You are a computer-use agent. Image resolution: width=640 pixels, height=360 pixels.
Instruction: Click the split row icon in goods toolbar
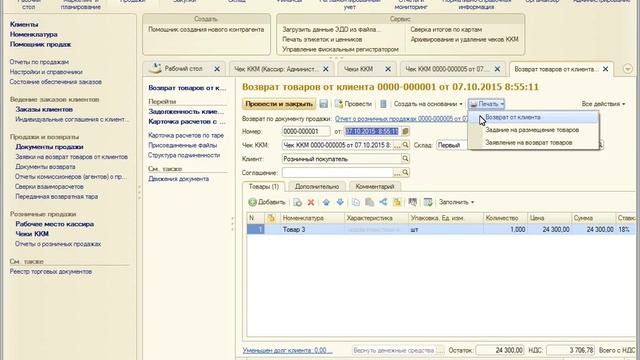click(x=383, y=202)
